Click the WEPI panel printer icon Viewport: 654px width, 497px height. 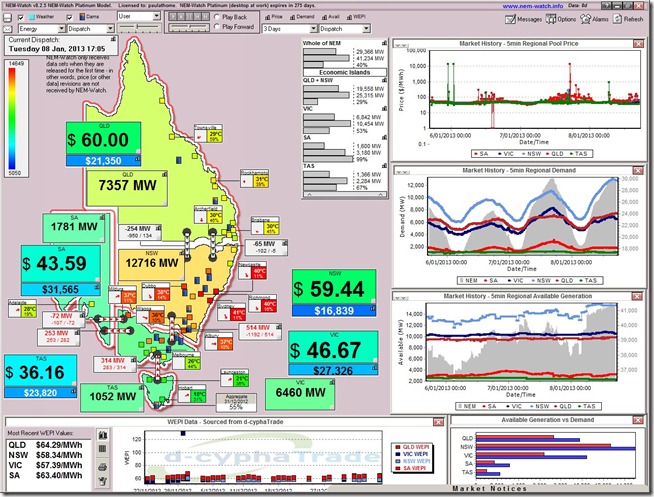pos(103,467)
